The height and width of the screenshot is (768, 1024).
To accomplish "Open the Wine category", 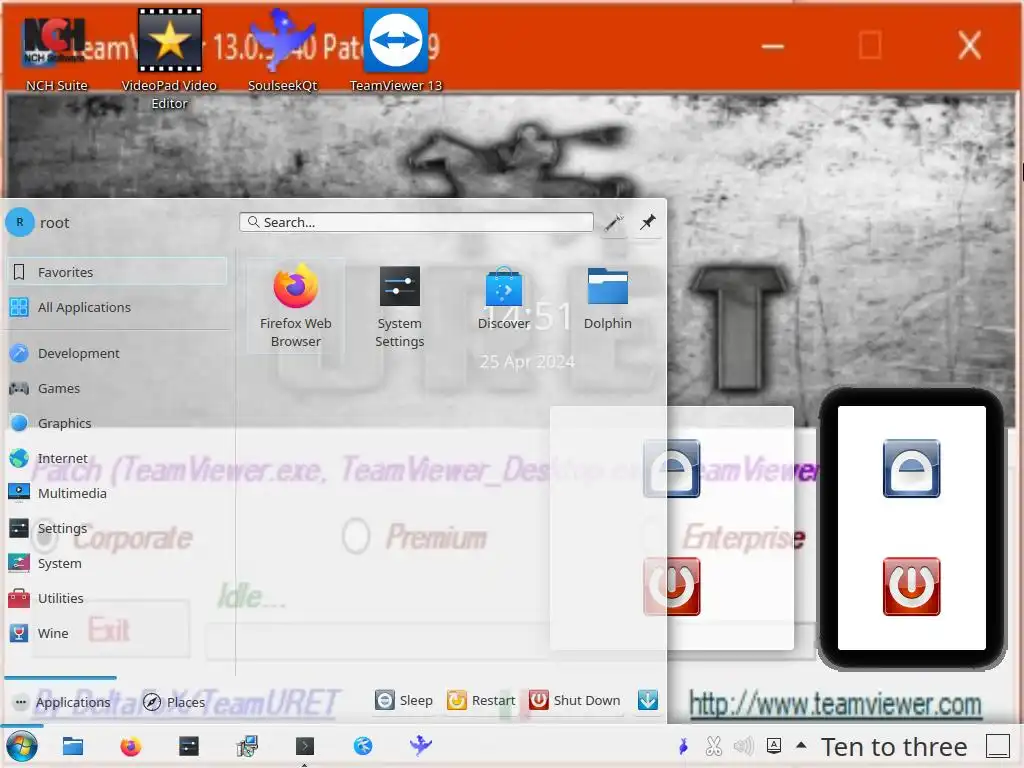I will (x=116, y=633).
